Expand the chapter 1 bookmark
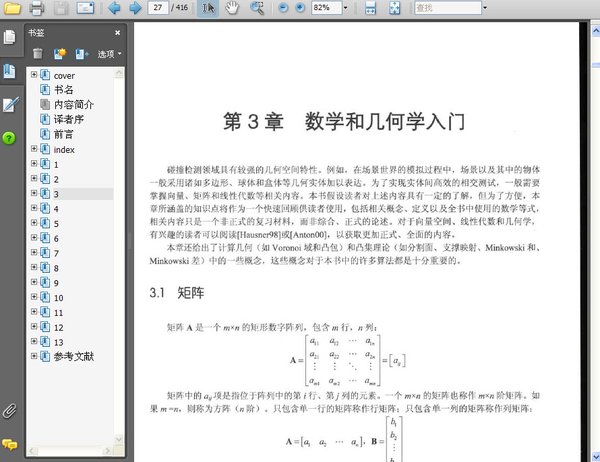This screenshot has height=462, width=600. (34, 163)
